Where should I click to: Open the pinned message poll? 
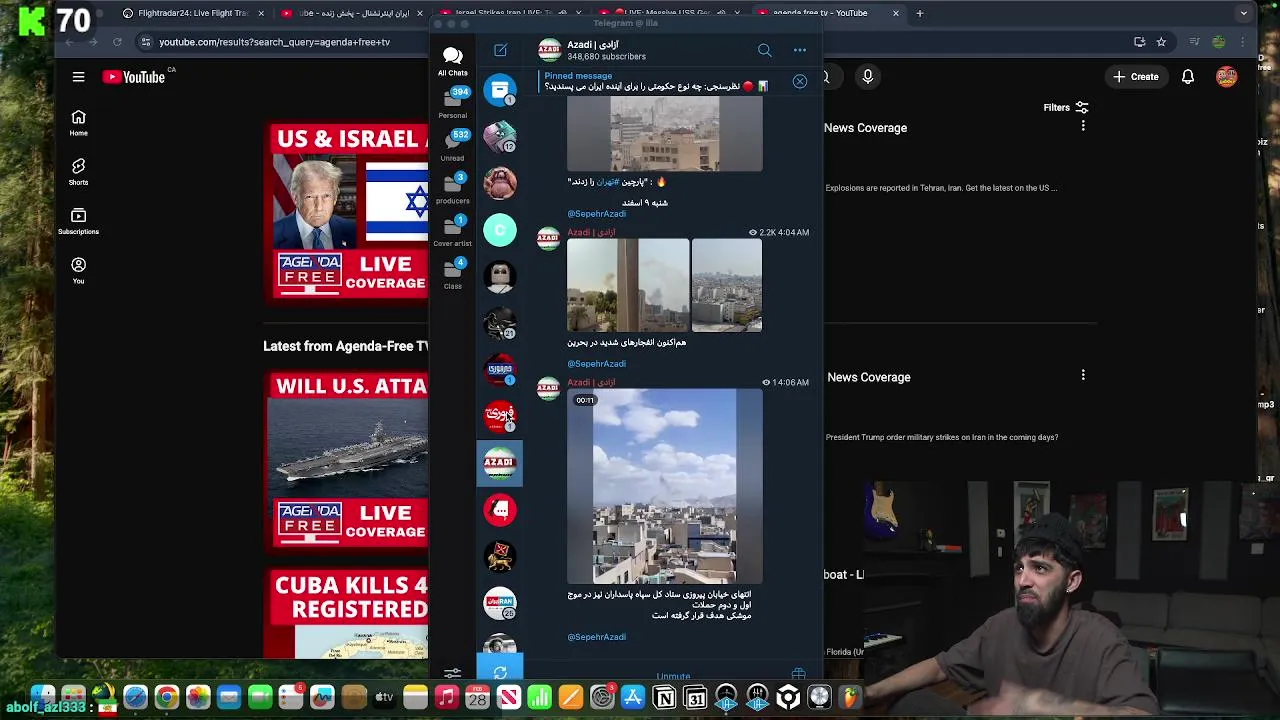656,81
